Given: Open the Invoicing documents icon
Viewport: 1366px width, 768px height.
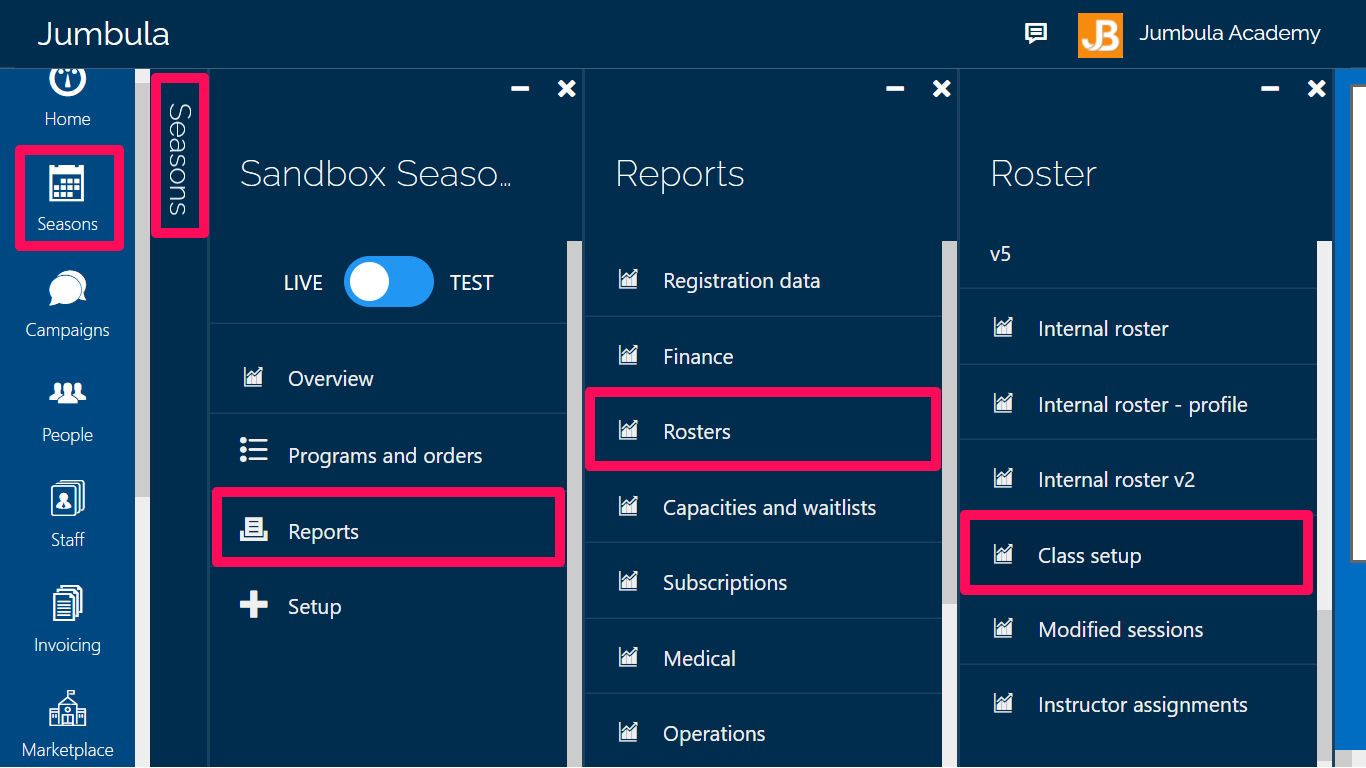Looking at the screenshot, I should point(67,603).
